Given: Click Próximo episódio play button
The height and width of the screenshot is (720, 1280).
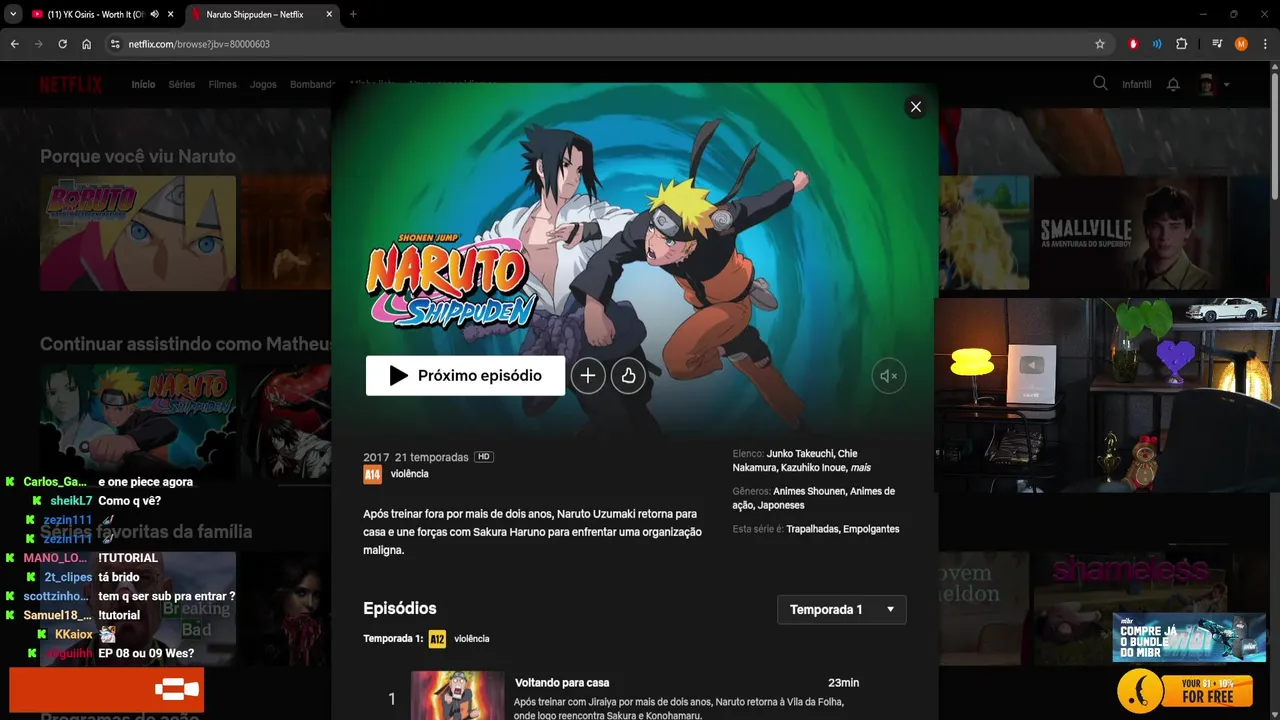Looking at the screenshot, I should point(465,376).
